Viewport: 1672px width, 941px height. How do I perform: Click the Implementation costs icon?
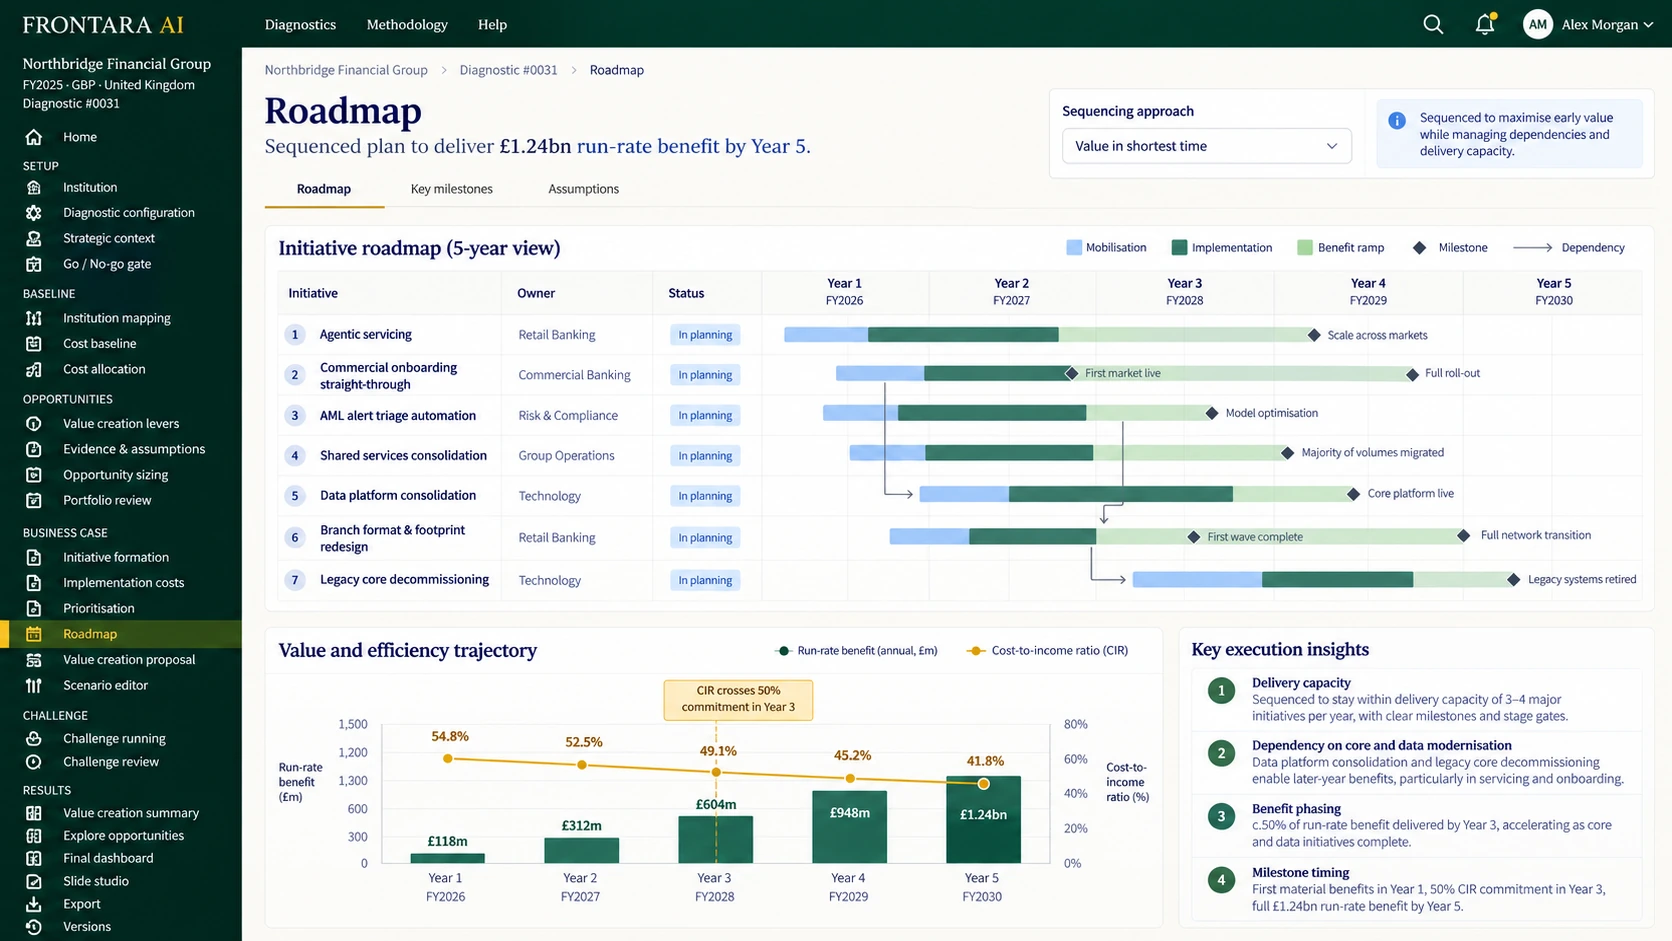click(x=34, y=583)
